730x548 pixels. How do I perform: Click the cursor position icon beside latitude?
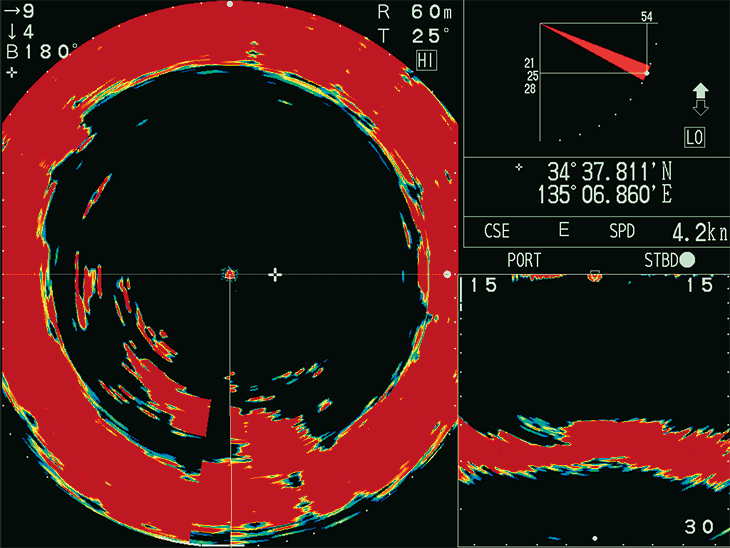[x=519, y=167]
